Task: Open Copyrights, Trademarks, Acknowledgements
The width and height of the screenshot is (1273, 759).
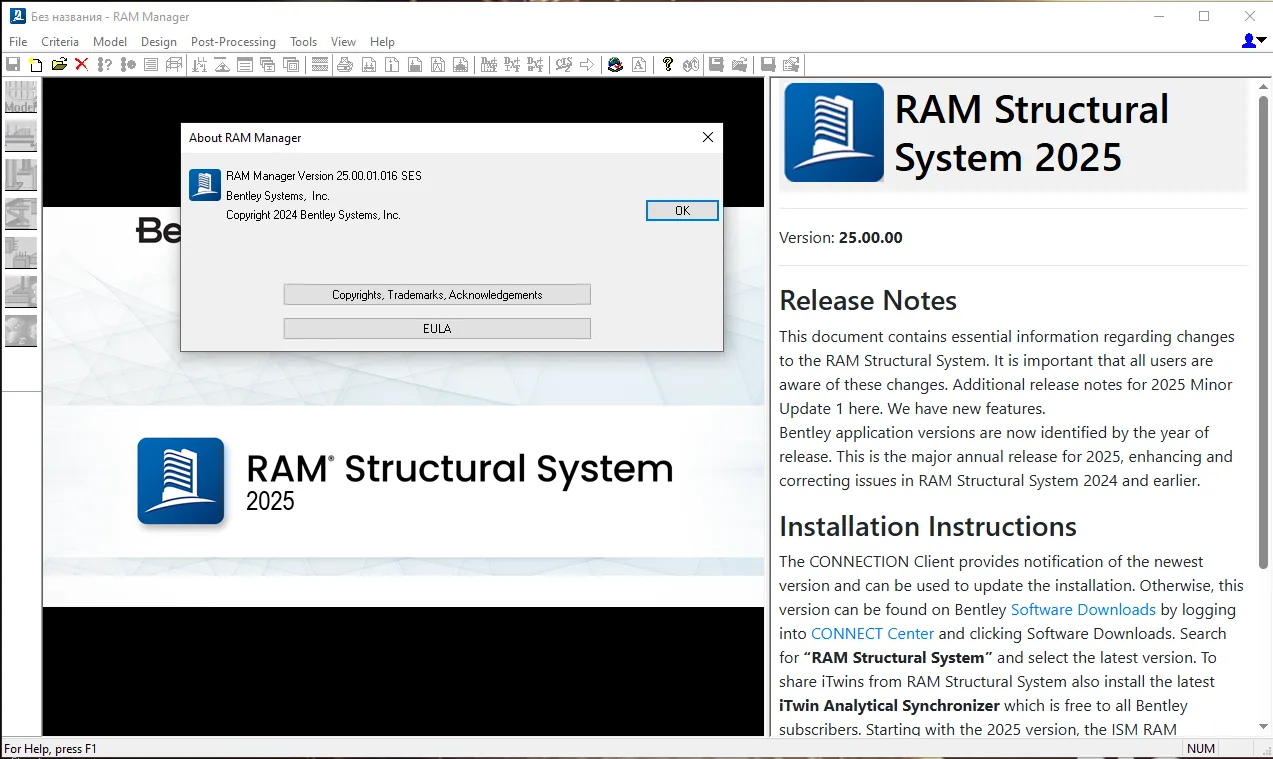Action: point(437,295)
